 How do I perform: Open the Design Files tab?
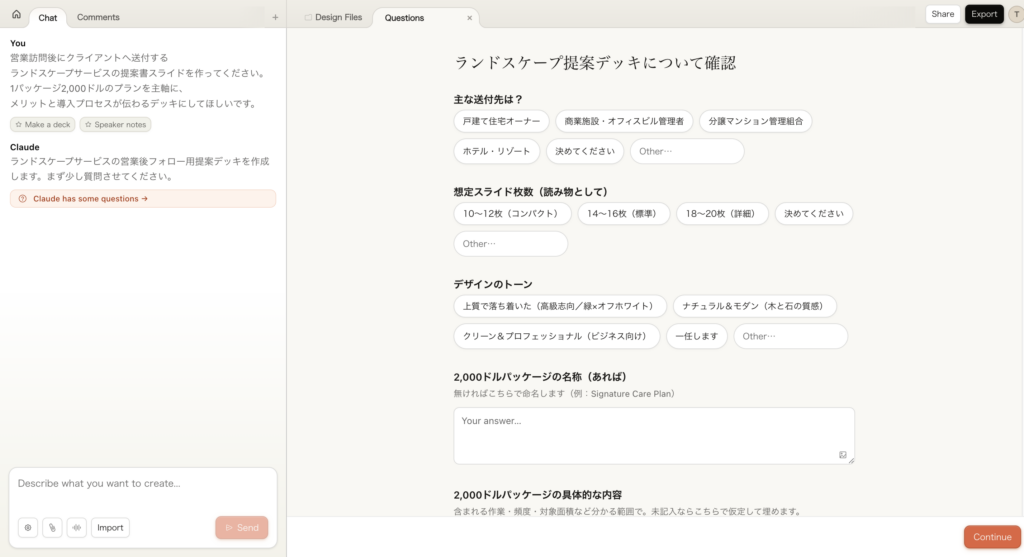[333, 18]
